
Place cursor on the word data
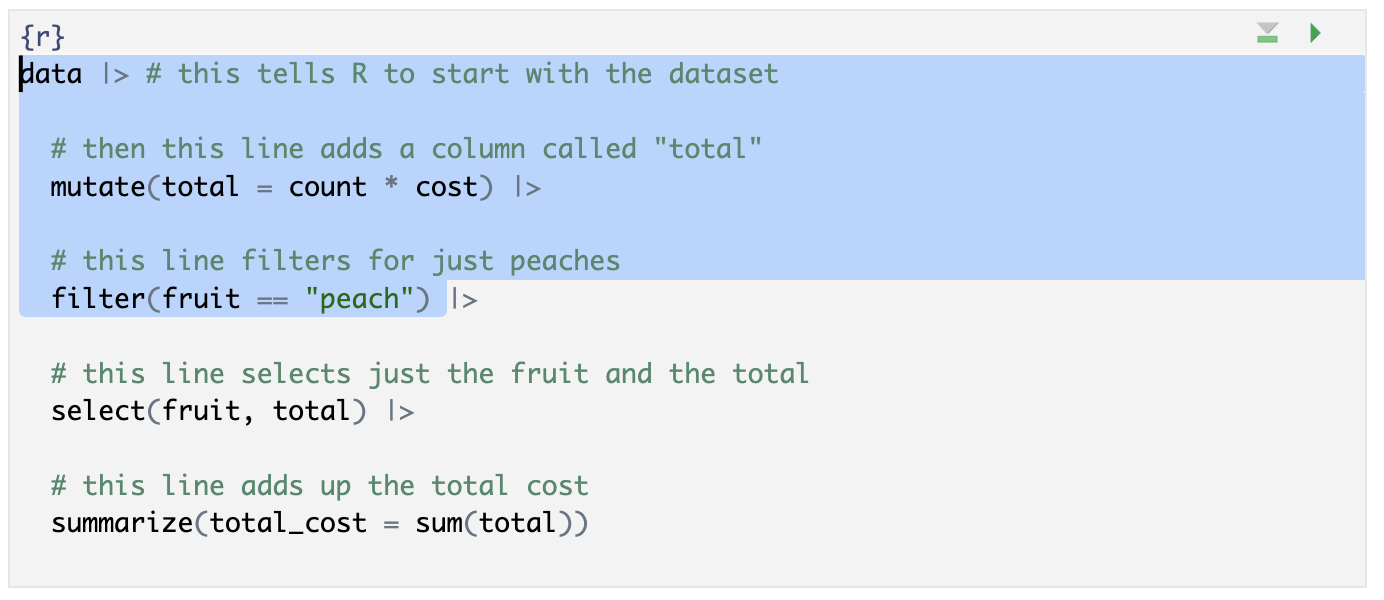[x=52, y=74]
